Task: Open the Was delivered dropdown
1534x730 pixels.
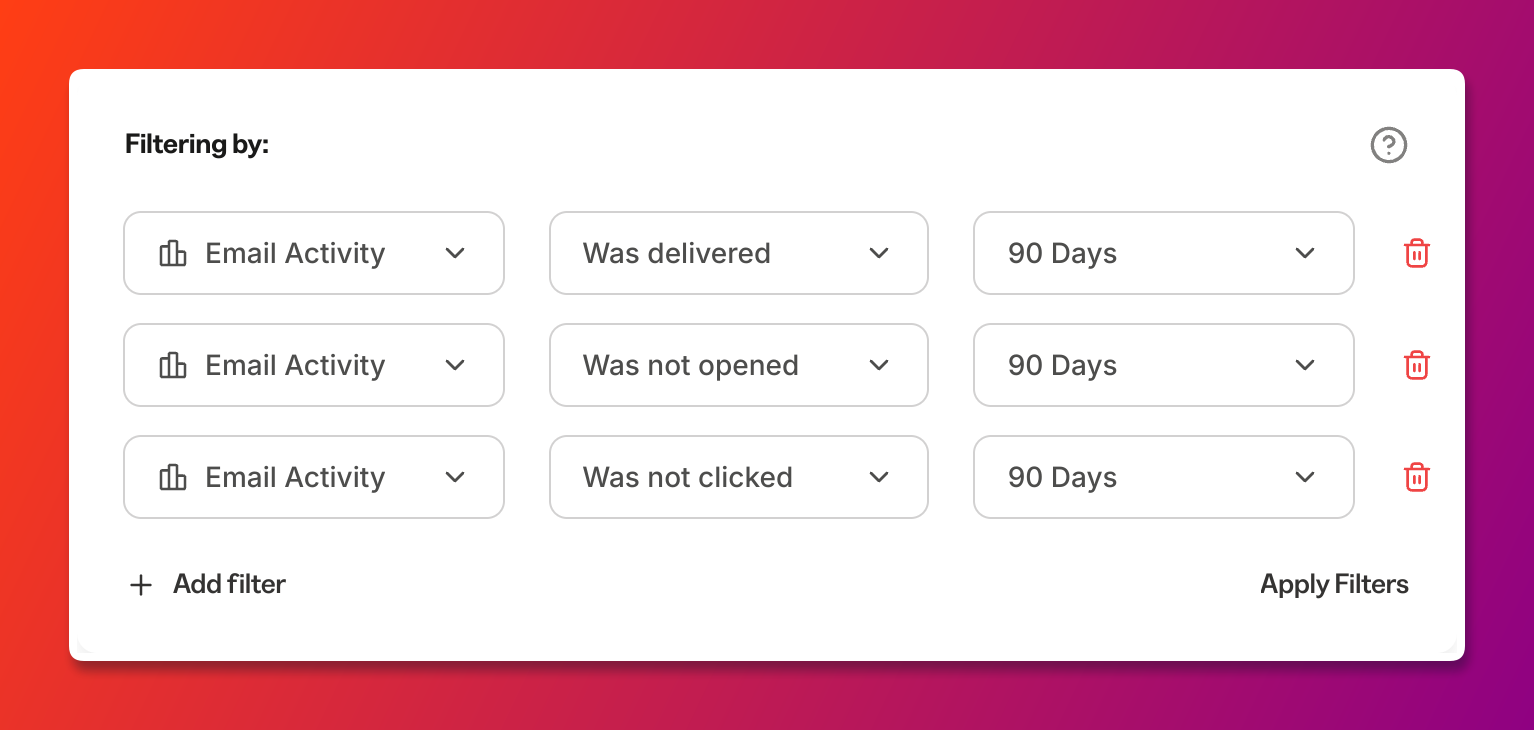Action: click(x=739, y=253)
